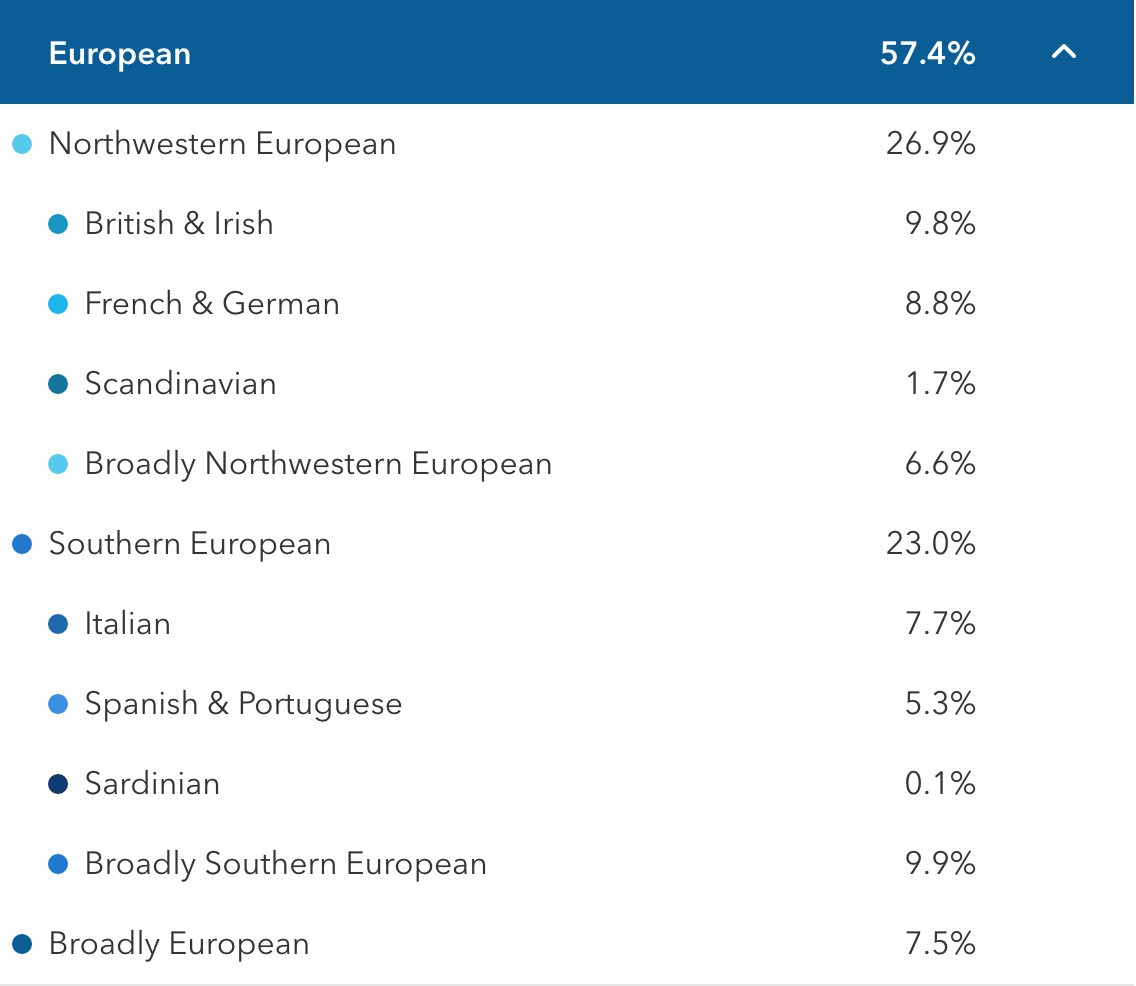Click the French & German color dot
This screenshot has height=986, width=1136.
click(x=58, y=304)
